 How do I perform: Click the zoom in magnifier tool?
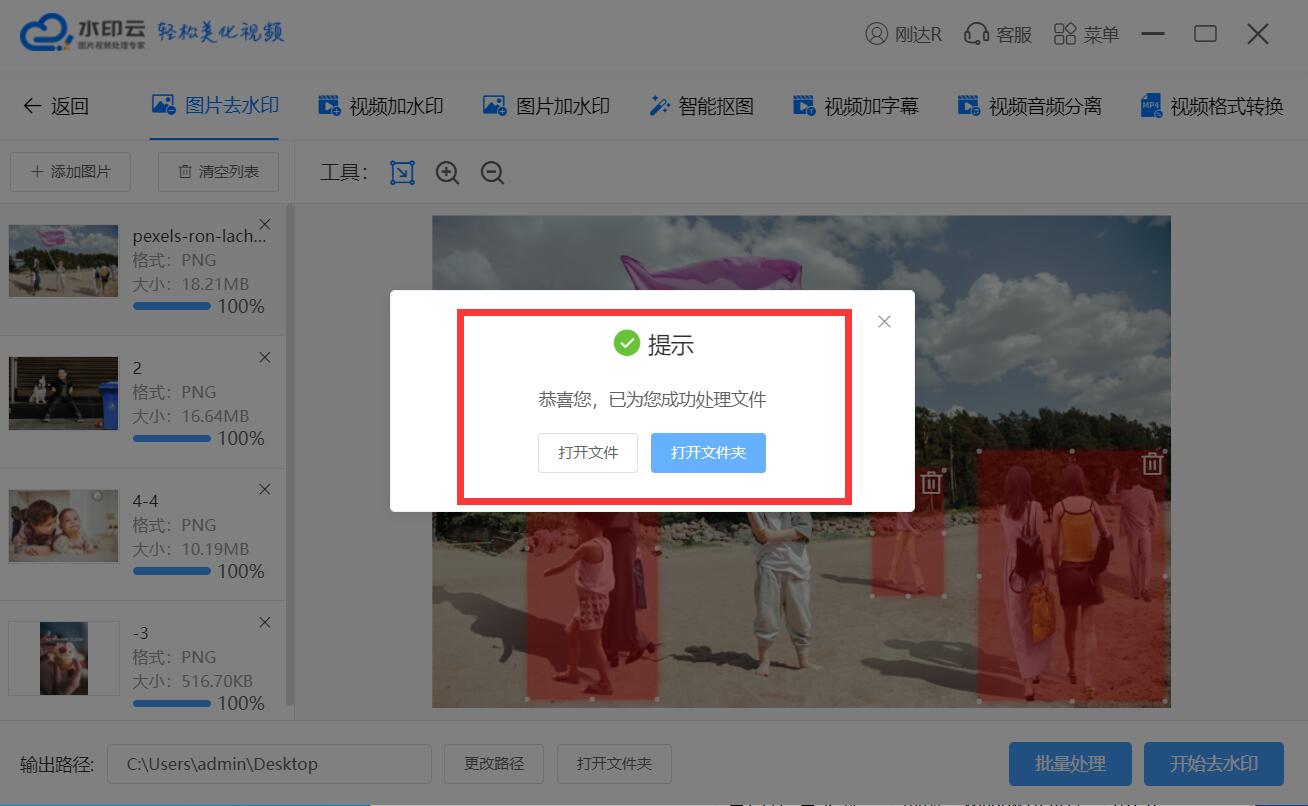(x=447, y=172)
